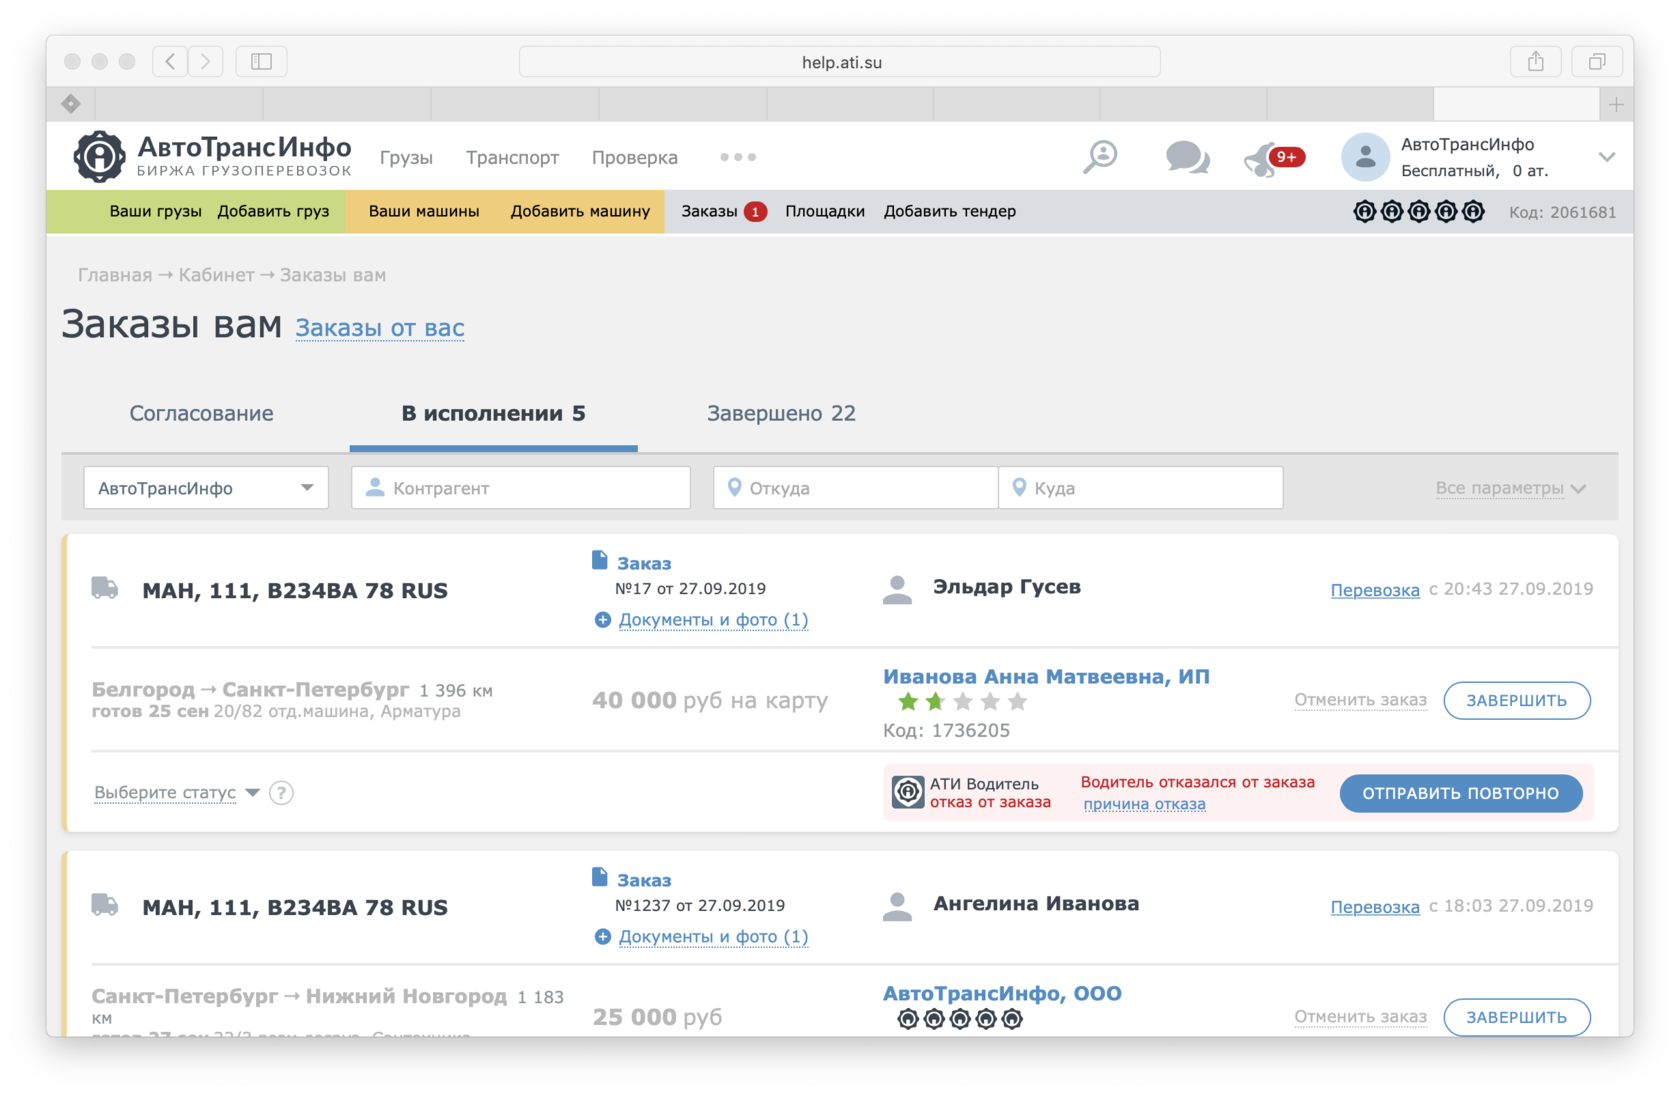This screenshot has height=1094, width=1680.
Task: Open Документы и фото (1) for №17
Action: pyautogui.click(x=713, y=620)
